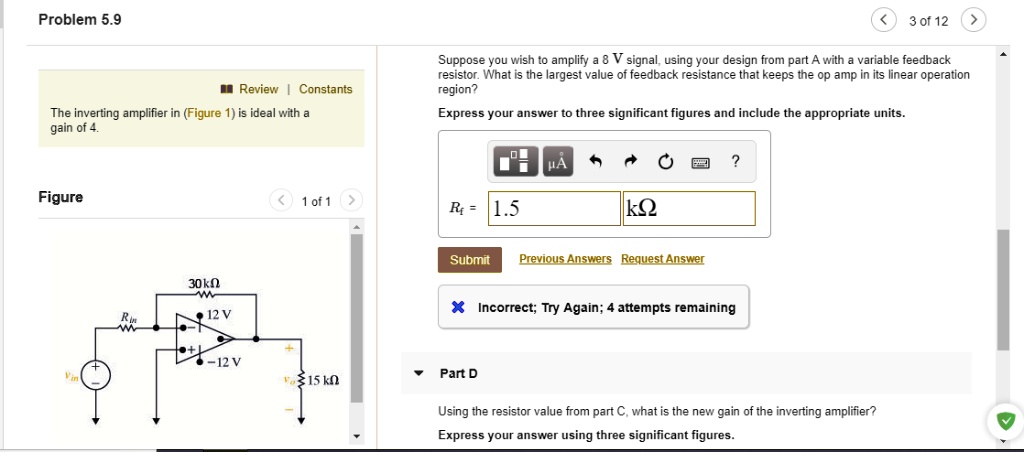Image resolution: width=1024 pixels, height=452 pixels.
Task: Click the Request Answer link
Action: pos(663,259)
